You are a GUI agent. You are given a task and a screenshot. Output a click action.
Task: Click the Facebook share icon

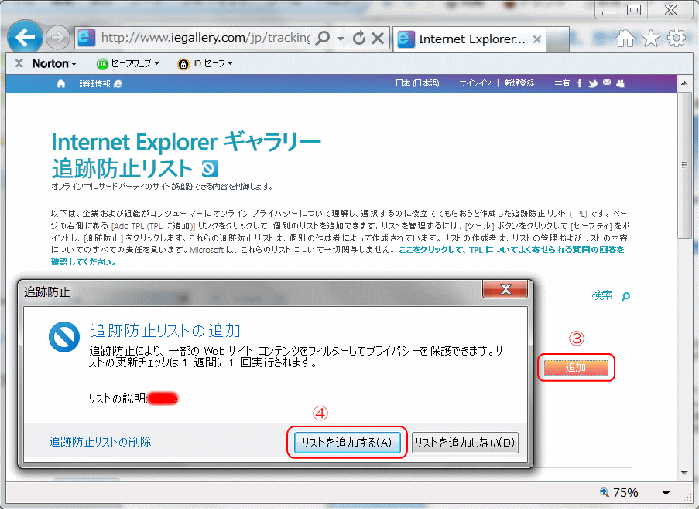579,83
